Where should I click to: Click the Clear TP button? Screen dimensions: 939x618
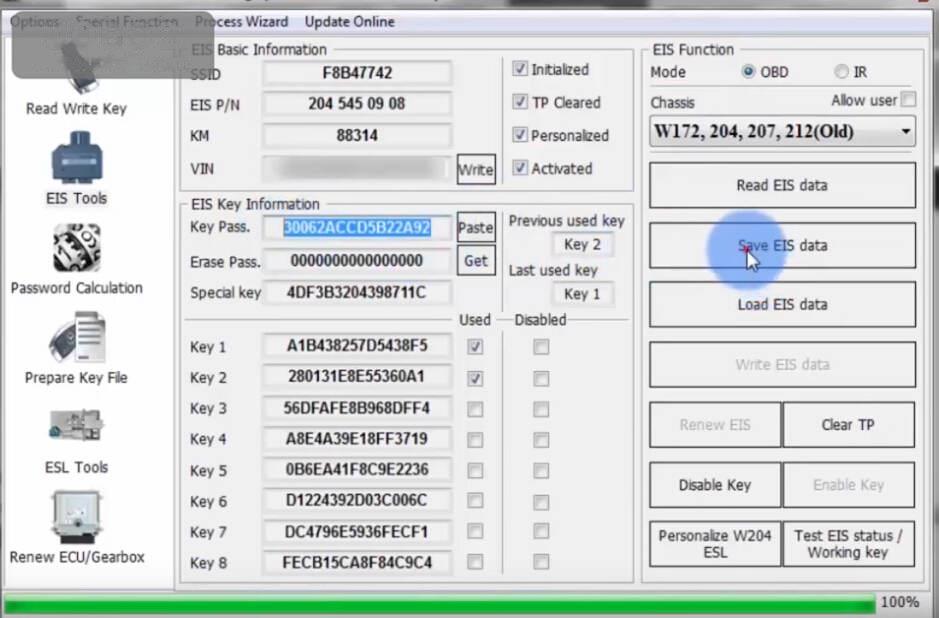click(x=848, y=425)
